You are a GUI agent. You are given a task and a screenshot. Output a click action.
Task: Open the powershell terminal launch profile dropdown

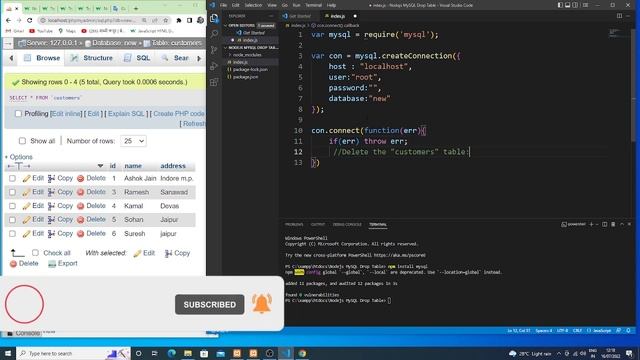click(x=597, y=224)
